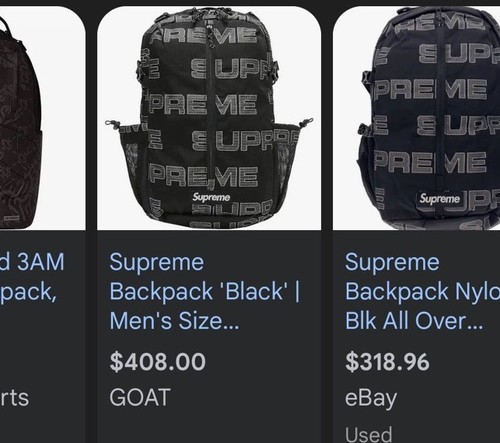Open the word "Supreme" in eBay listing title
Image resolution: width=500 pixels, height=443 pixels.
coord(392,262)
